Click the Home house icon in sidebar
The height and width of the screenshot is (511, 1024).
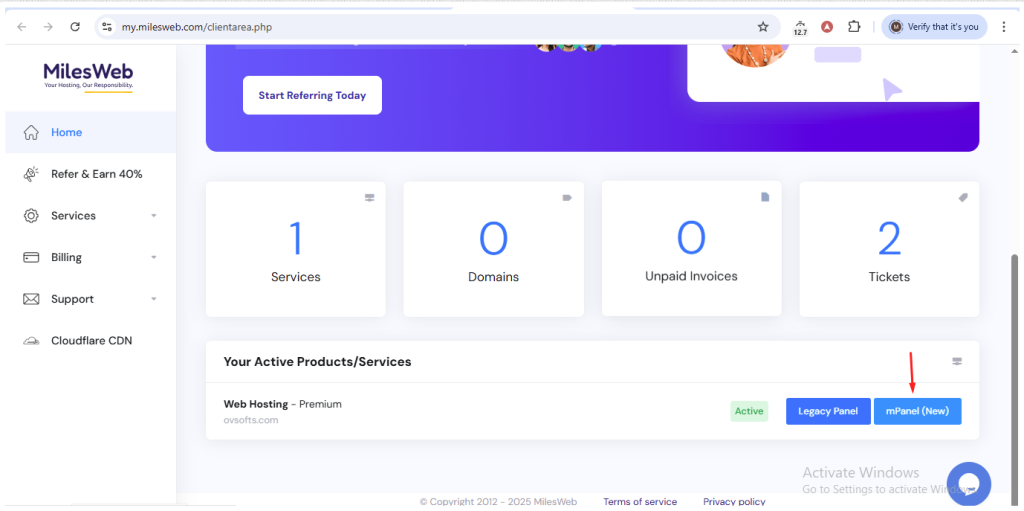[x=31, y=132]
